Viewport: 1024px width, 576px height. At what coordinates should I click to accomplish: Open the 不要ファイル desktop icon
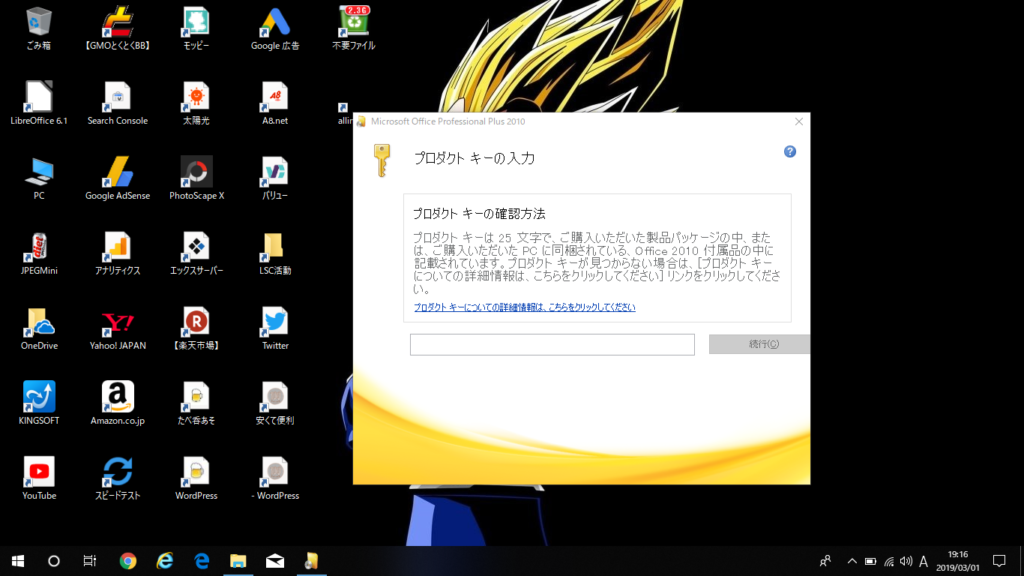tap(353, 28)
